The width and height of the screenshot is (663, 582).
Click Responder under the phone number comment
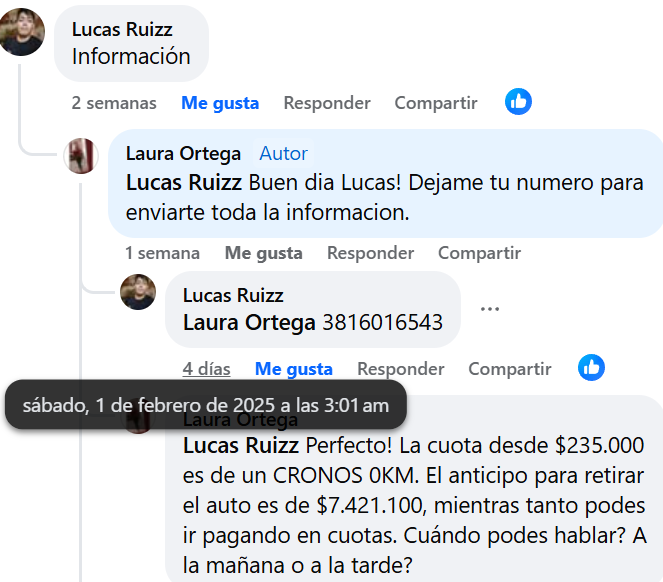401,369
